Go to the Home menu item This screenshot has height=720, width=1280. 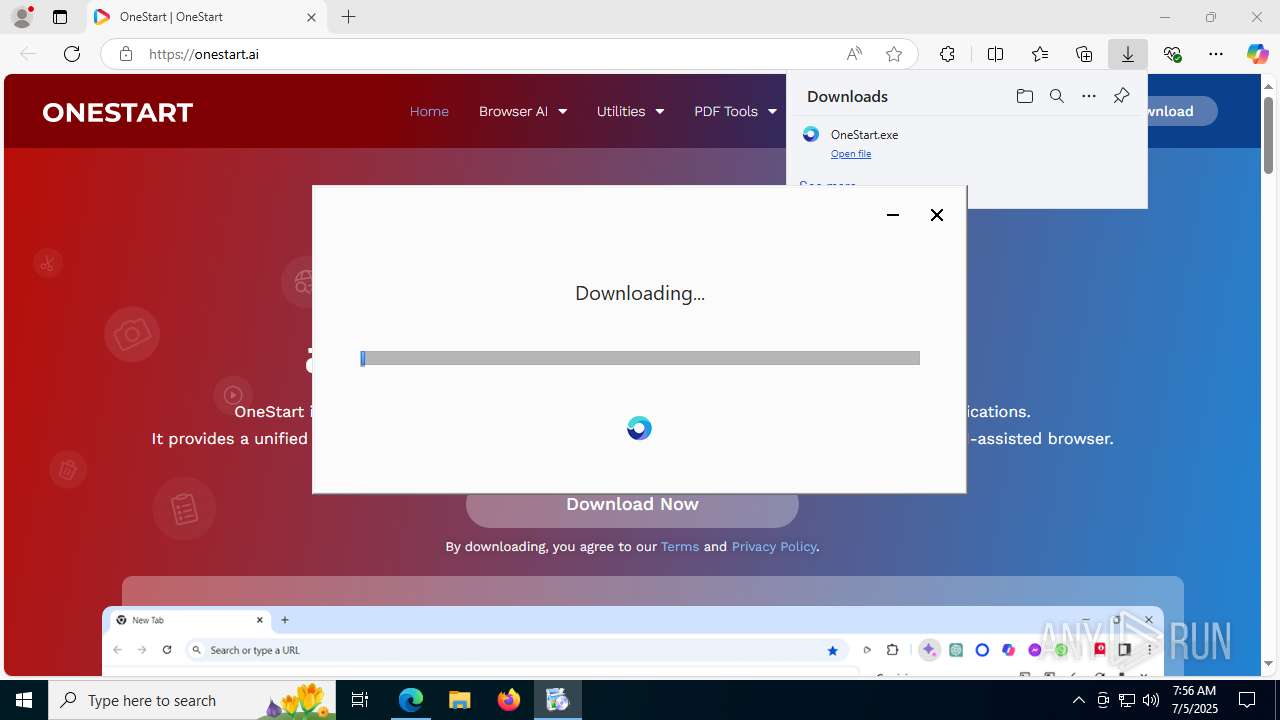pos(429,111)
